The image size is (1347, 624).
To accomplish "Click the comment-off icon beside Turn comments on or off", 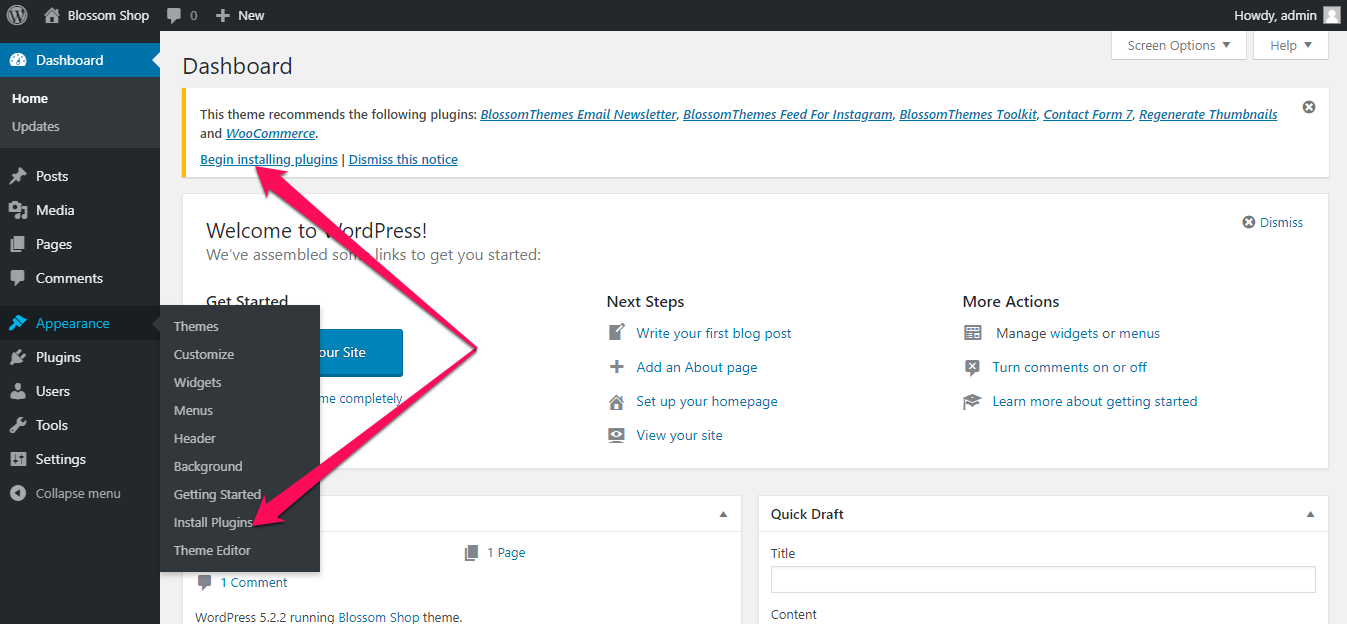I will point(973,367).
